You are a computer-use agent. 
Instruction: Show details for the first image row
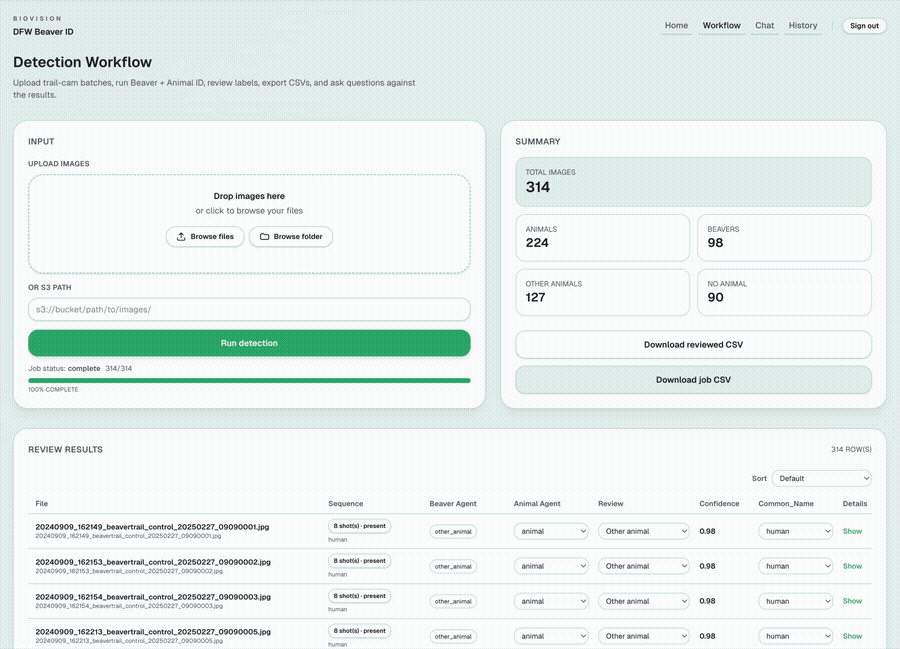click(852, 531)
